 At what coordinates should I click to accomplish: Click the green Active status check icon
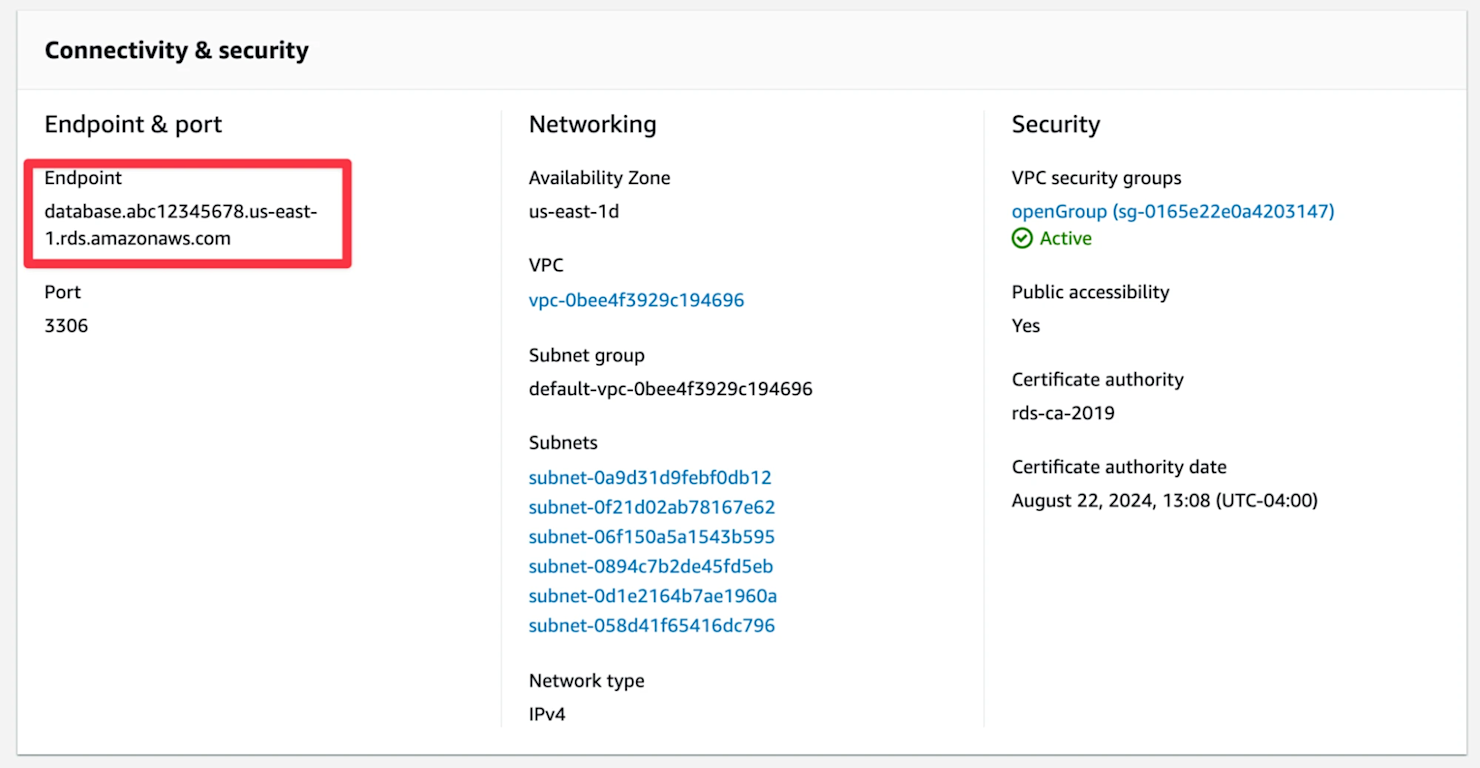(1022, 238)
